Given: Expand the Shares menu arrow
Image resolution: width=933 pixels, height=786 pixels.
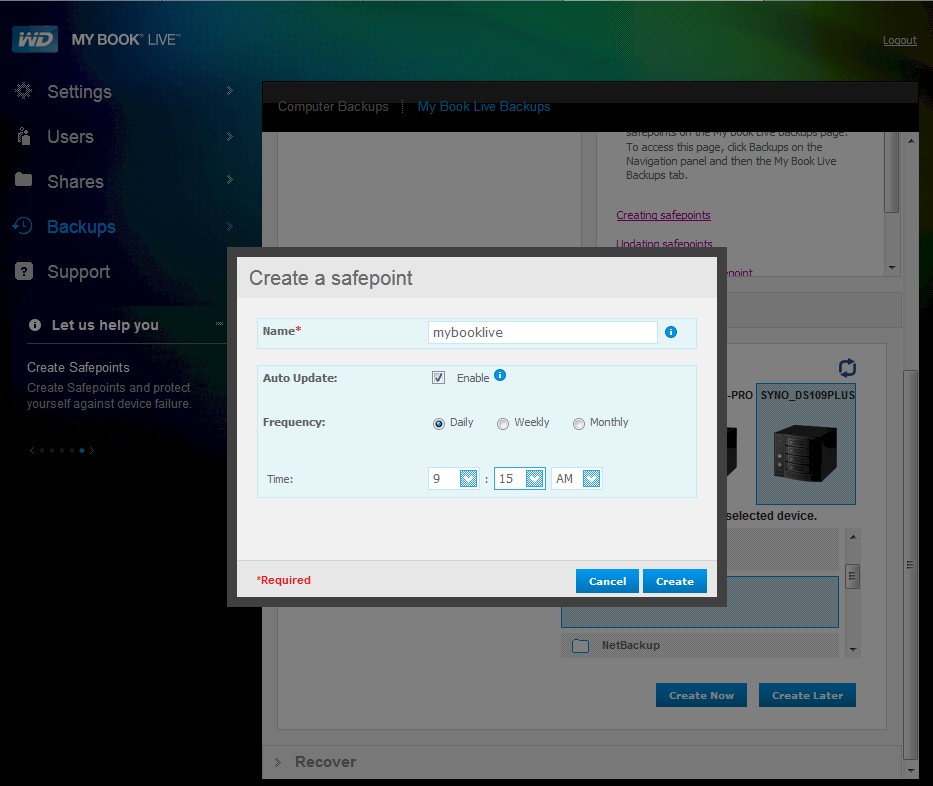Looking at the screenshot, I should click(230, 180).
